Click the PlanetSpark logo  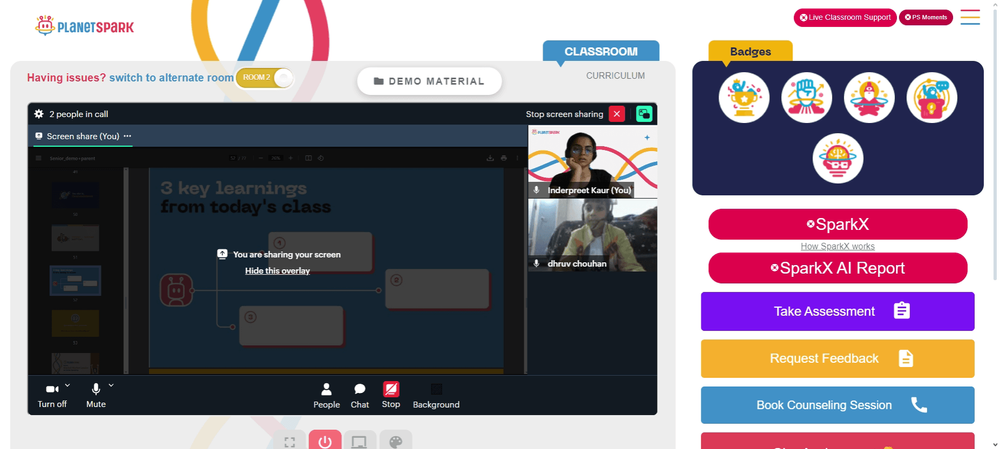click(84, 26)
